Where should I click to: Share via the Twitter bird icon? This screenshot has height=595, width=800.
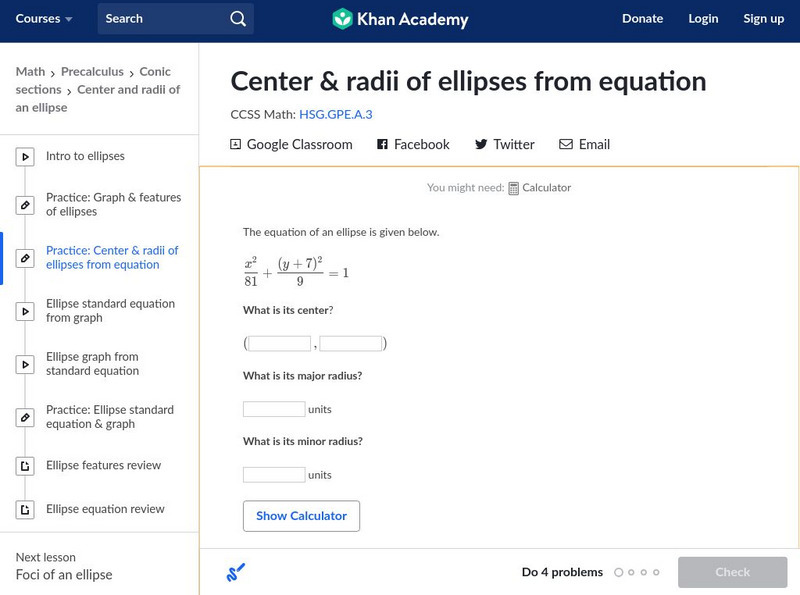(481, 144)
